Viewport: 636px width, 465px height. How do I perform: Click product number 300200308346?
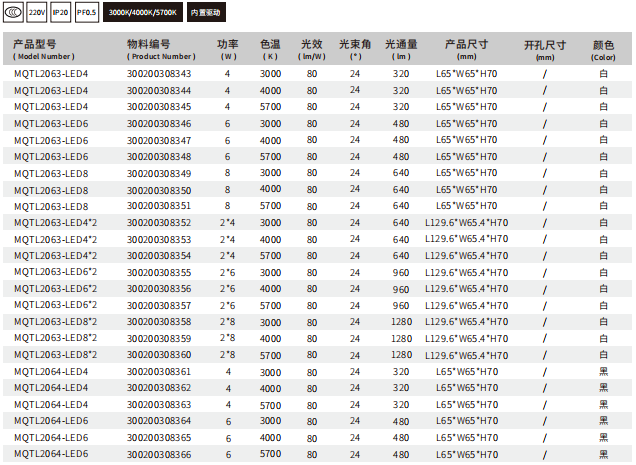(159, 124)
